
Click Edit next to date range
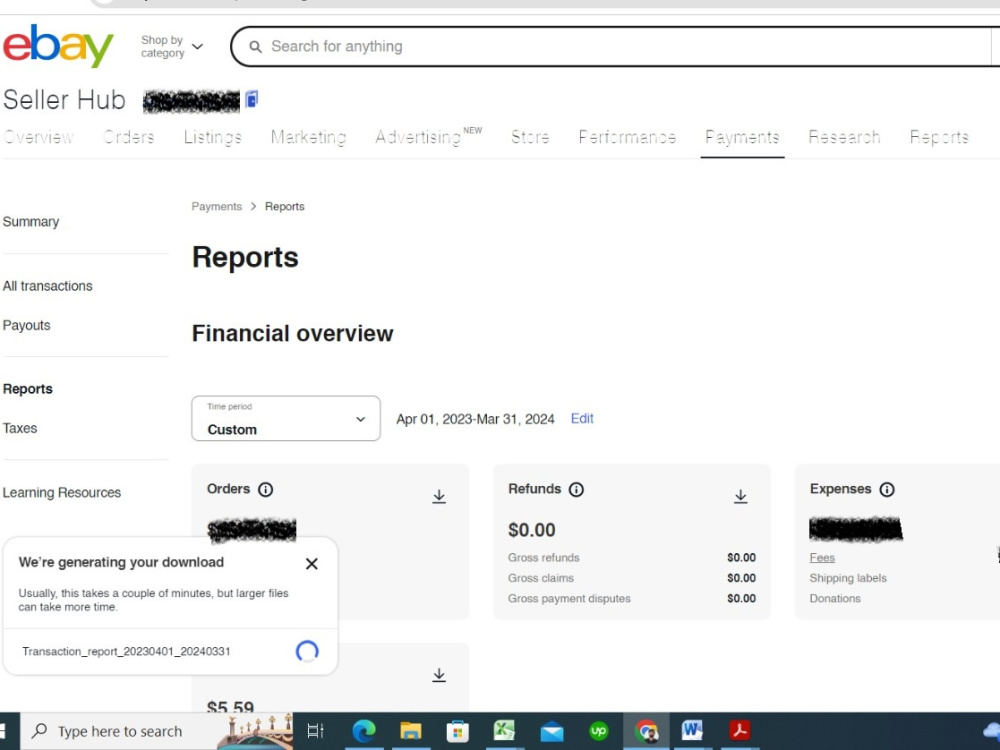[x=582, y=418]
